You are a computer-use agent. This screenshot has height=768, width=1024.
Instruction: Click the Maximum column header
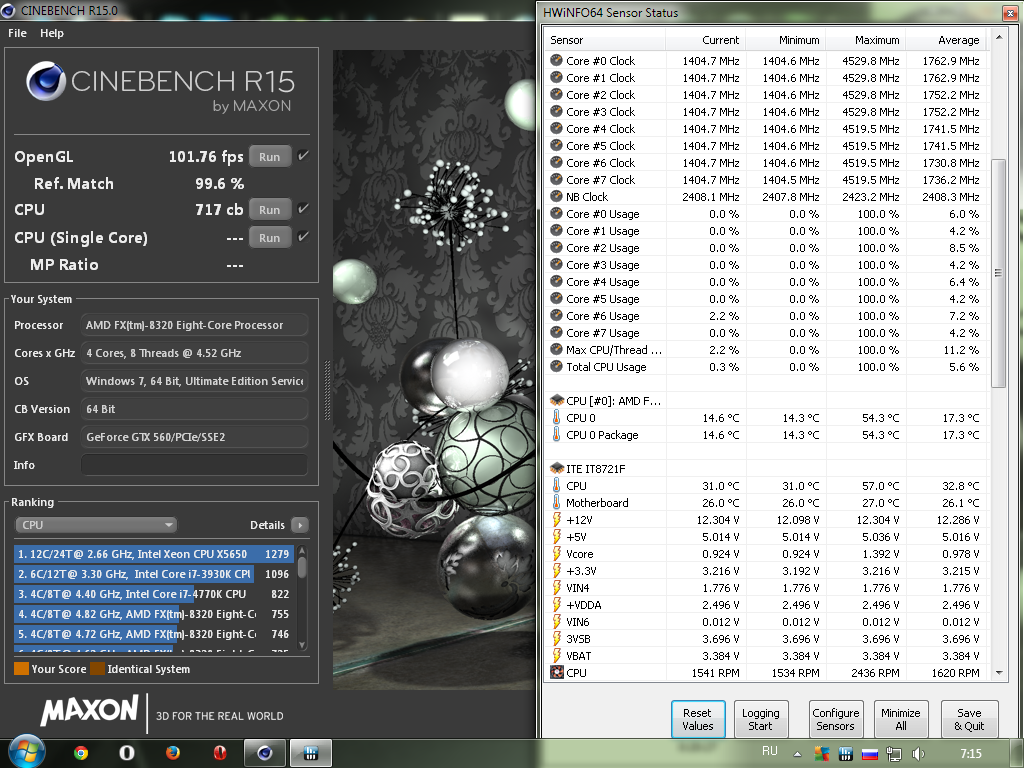click(x=866, y=40)
